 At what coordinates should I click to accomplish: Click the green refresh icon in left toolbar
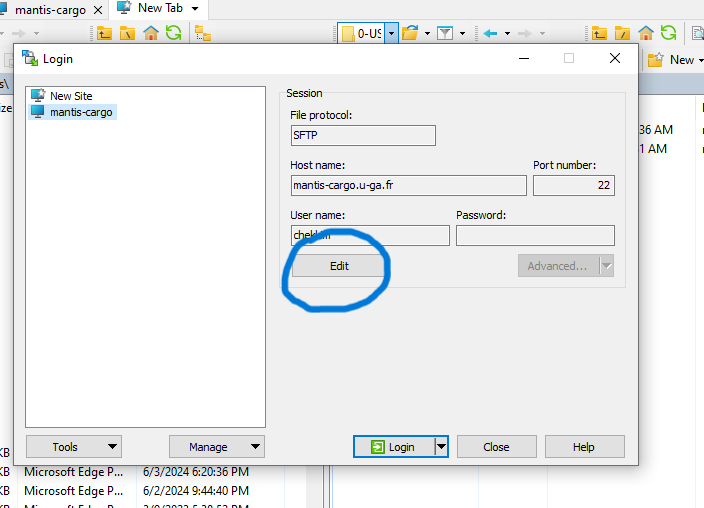coord(173,33)
